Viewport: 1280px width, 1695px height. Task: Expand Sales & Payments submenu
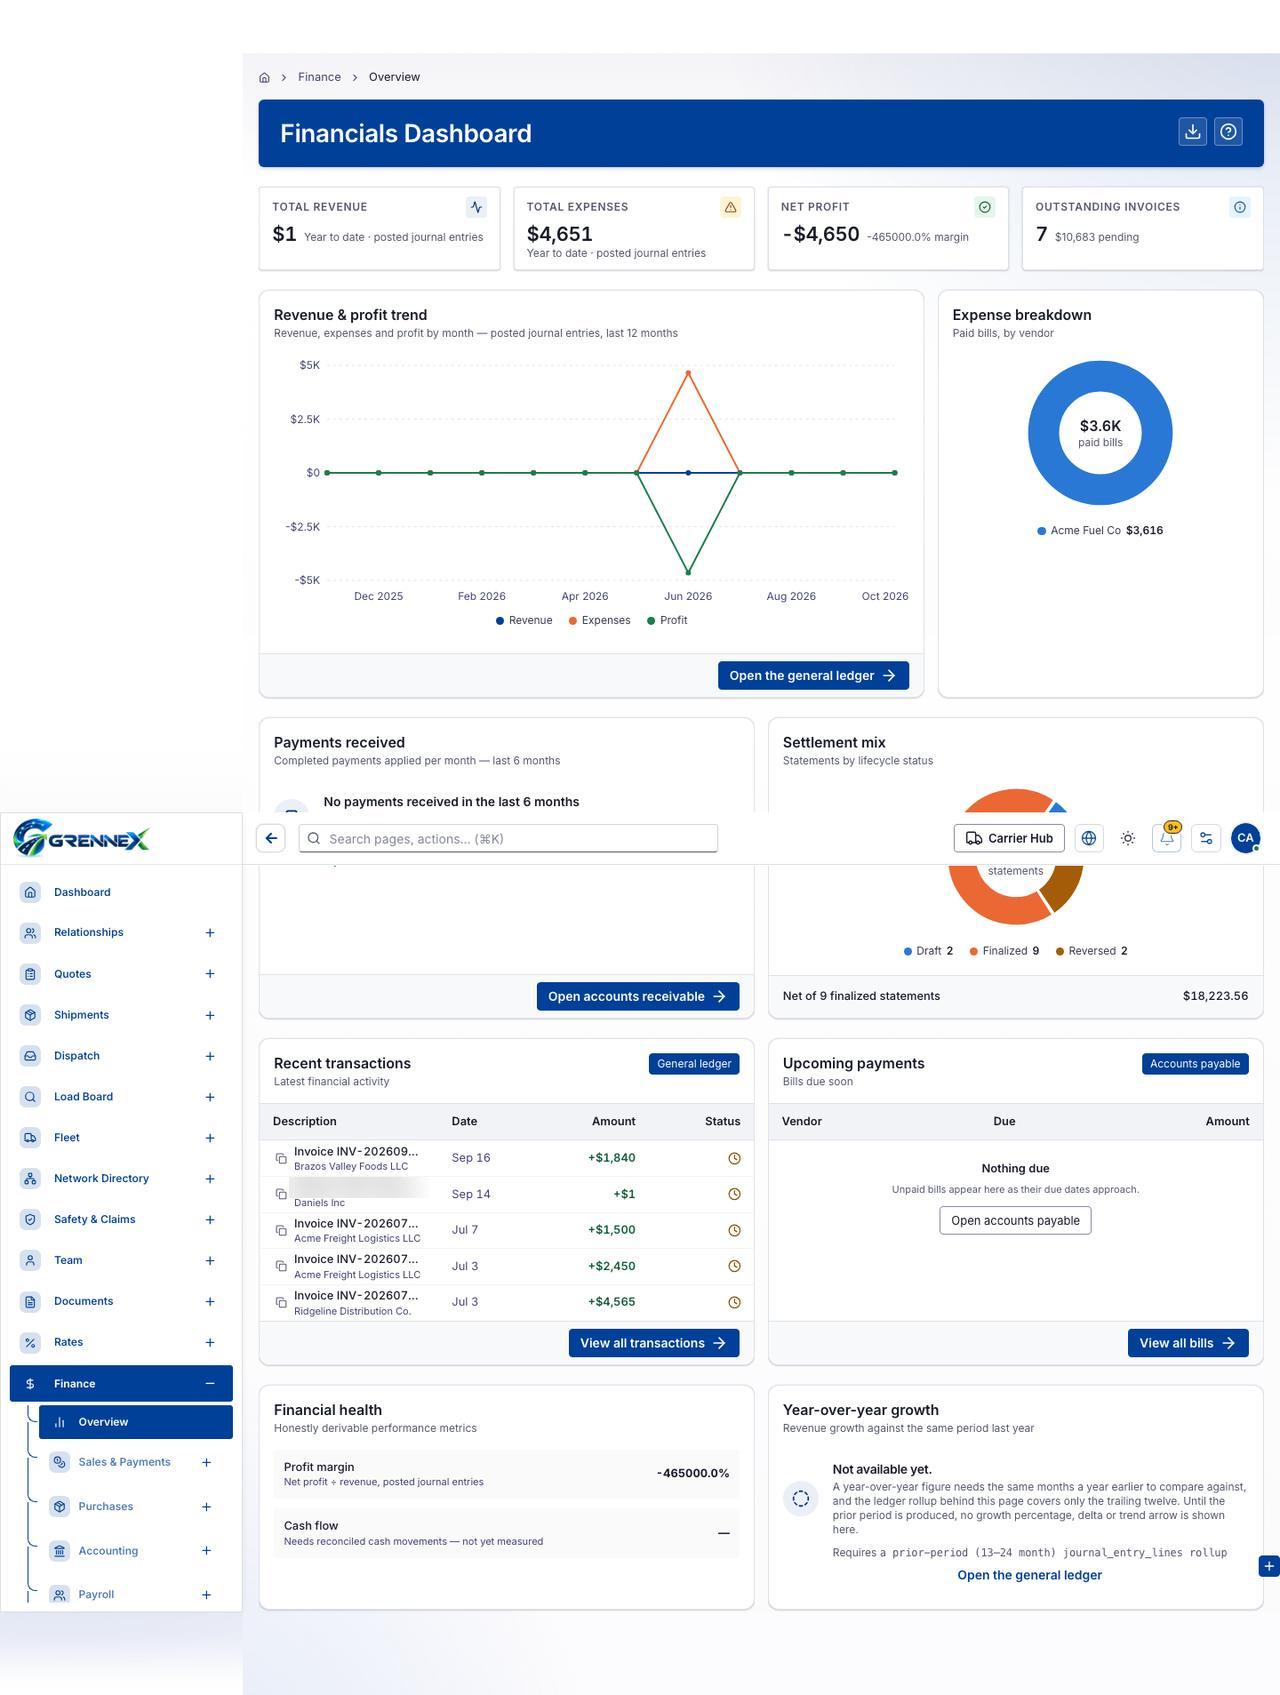pyautogui.click(x=206, y=1462)
